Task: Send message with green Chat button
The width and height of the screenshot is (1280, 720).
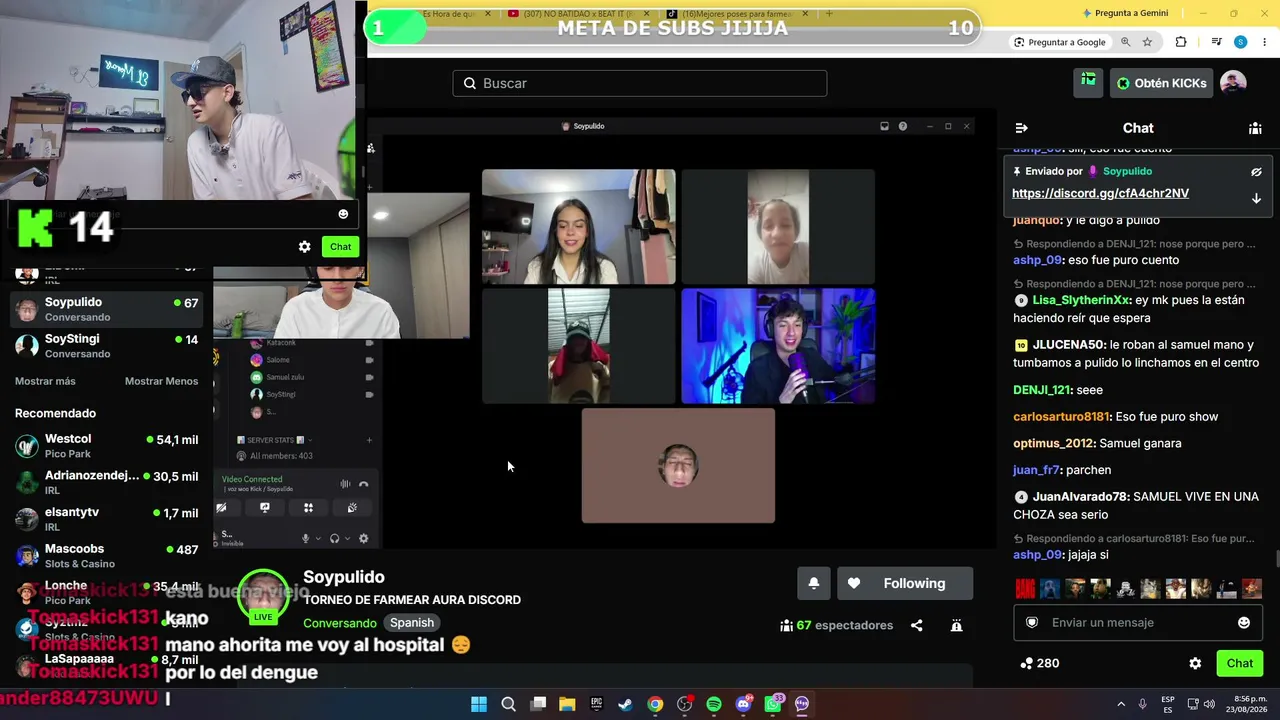Action: click(x=1240, y=663)
